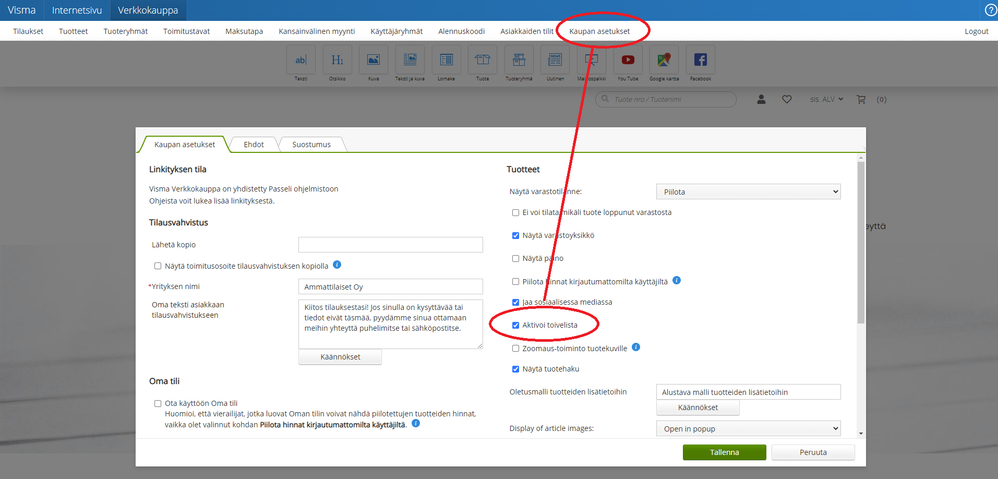Enable Piilota hinnat kirjautumattomilta käyttäjiltä
Image resolution: width=998 pixels, height=479 pixels.
click(x=516, y=281)
